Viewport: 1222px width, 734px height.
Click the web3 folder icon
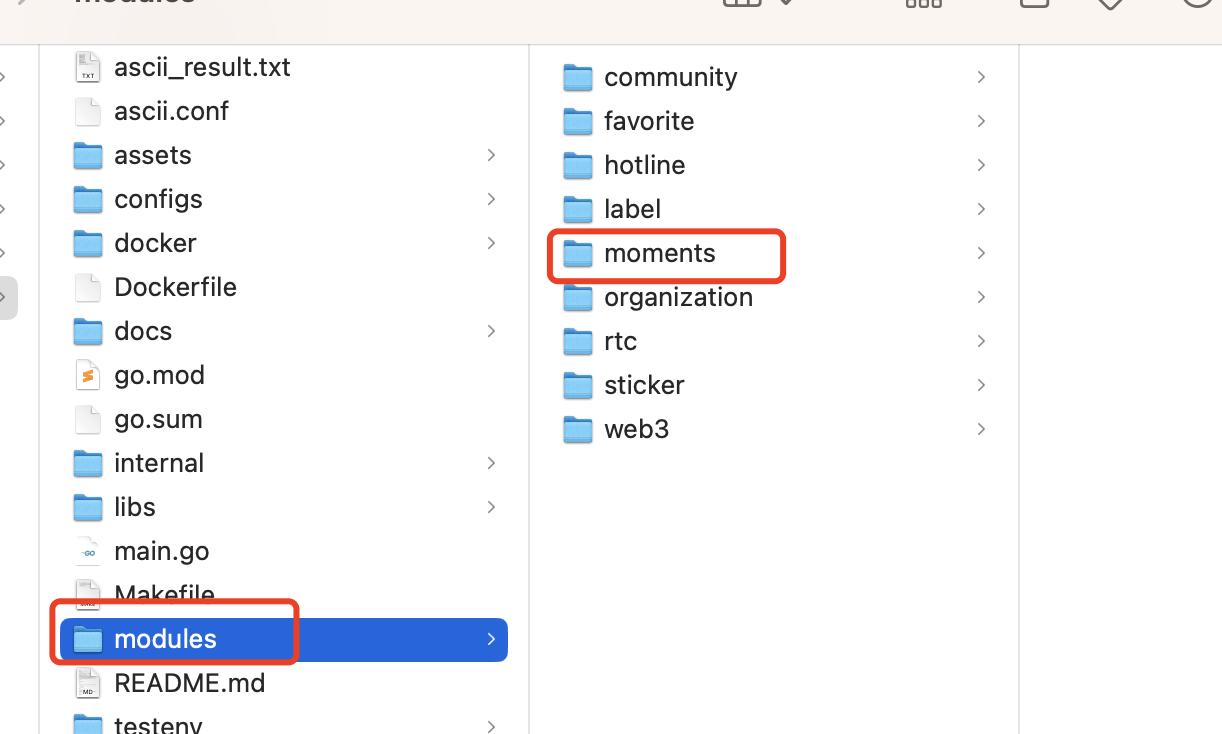click(578, 429)
